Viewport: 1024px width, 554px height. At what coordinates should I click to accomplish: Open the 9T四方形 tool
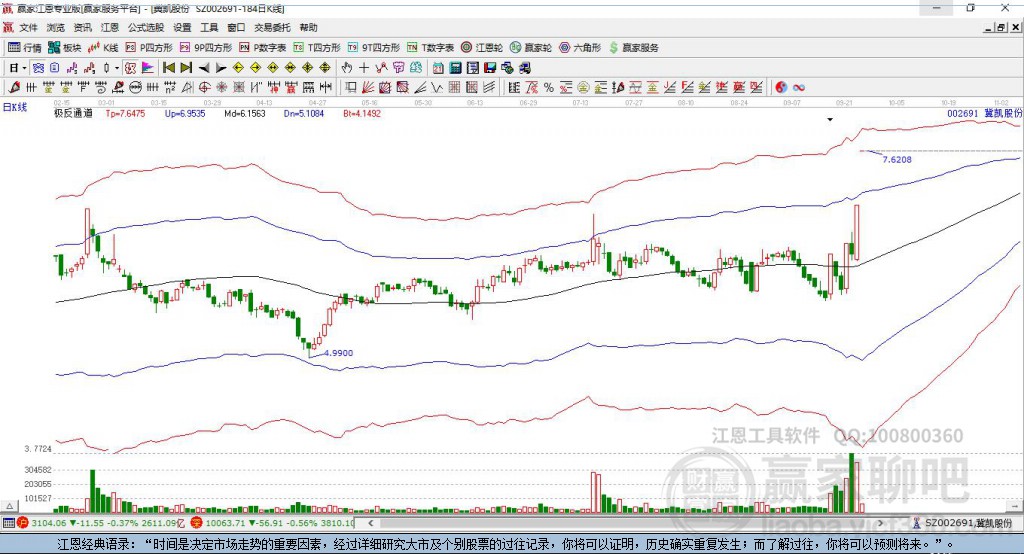click(x=374, y=48)
